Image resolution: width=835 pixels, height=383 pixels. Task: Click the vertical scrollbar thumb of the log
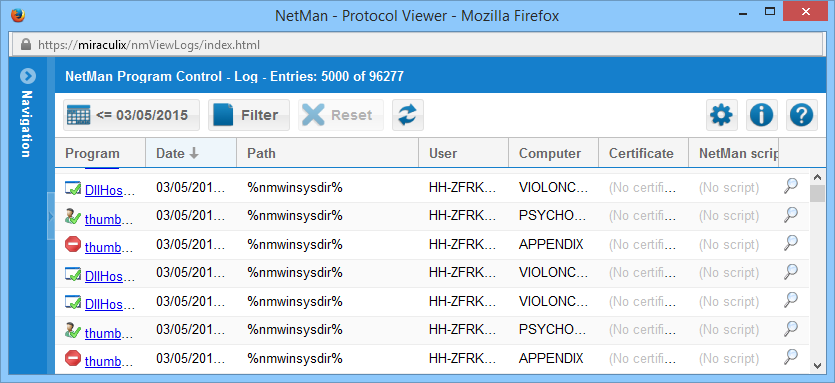click(817, 193)
